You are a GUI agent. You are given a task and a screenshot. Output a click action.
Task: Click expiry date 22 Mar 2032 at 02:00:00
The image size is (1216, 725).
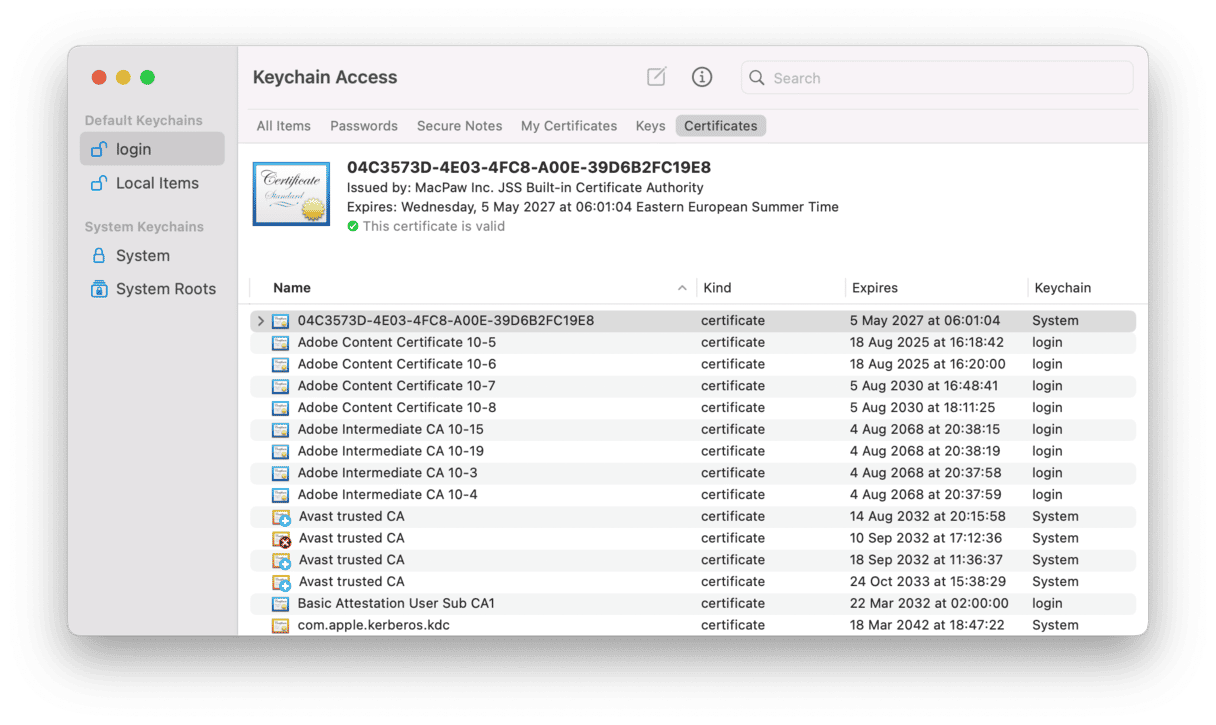click(929, 603)
